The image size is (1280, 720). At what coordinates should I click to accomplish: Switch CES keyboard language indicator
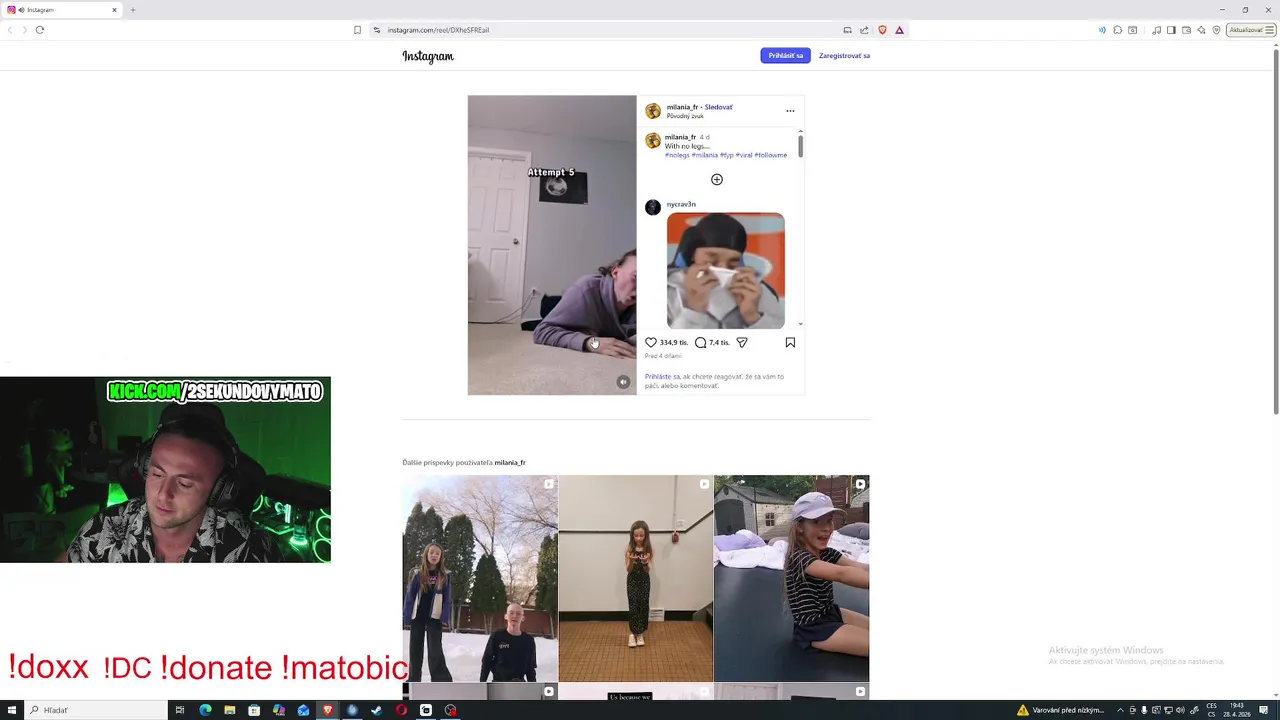(x=1212, y=710)
